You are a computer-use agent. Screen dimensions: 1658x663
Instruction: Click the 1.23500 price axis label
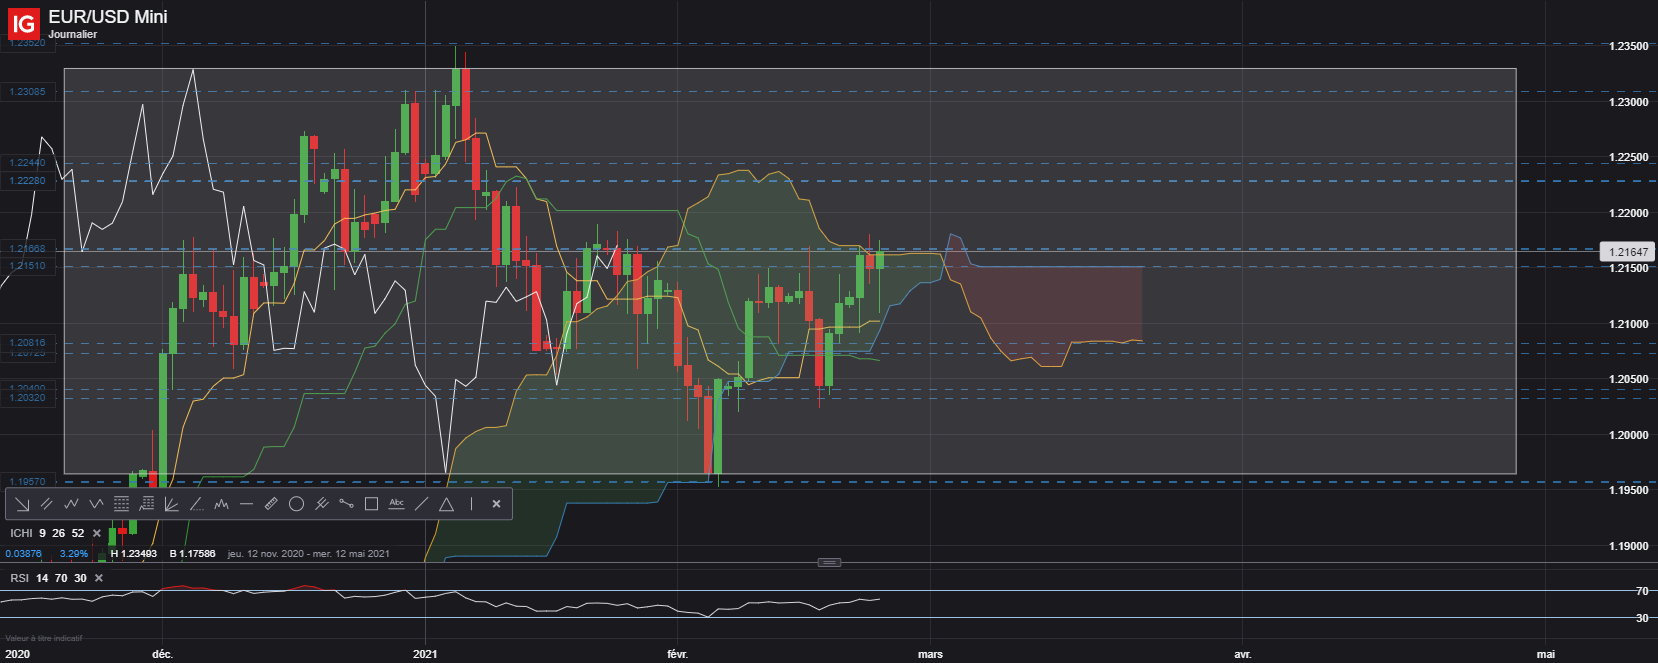click(x=1628, y=46)
